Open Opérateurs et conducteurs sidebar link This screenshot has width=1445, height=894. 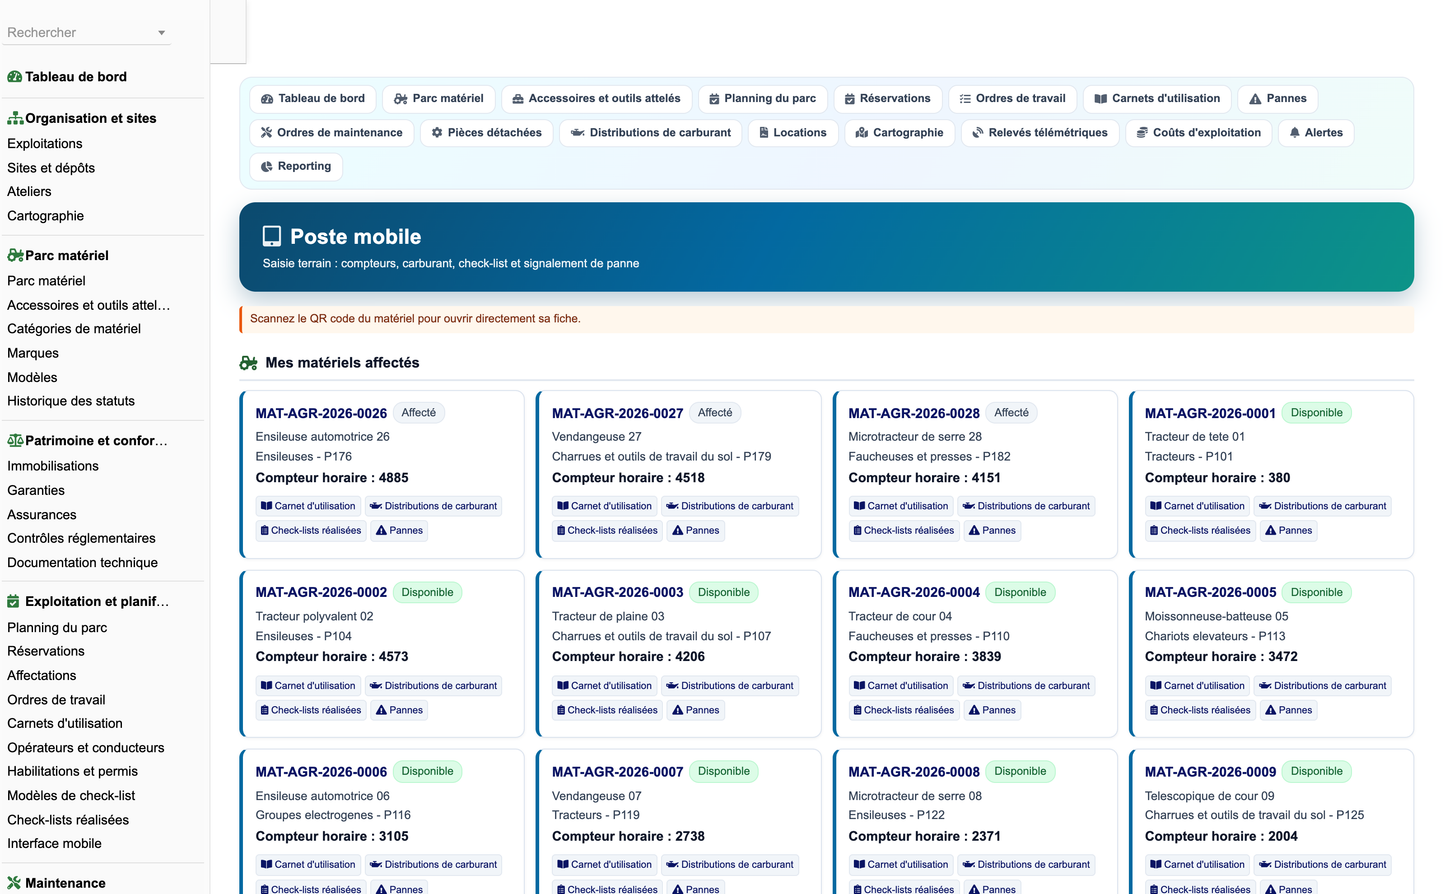coord(86,747)
